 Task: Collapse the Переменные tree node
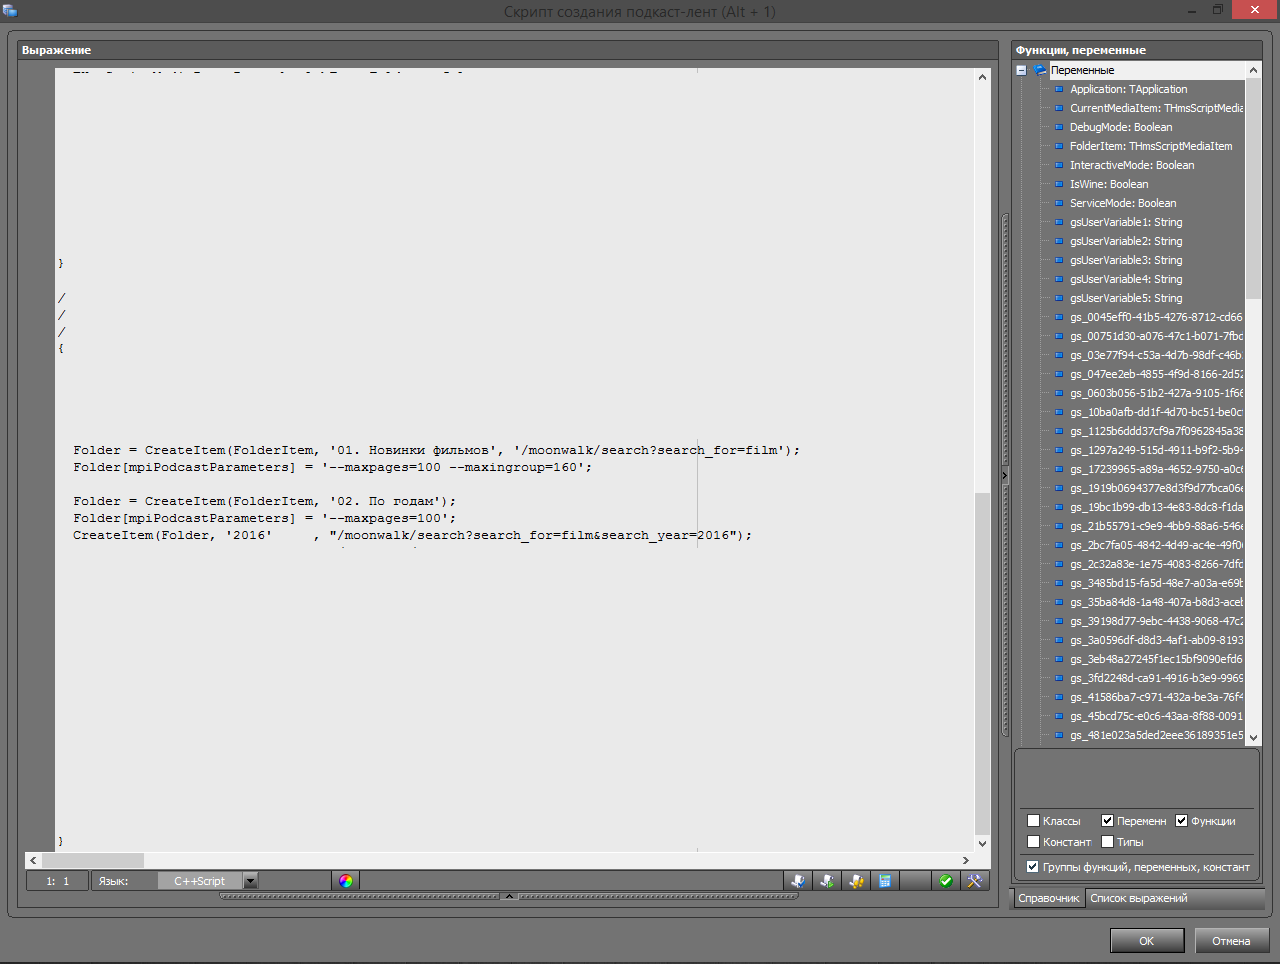tap(1021, 70)
